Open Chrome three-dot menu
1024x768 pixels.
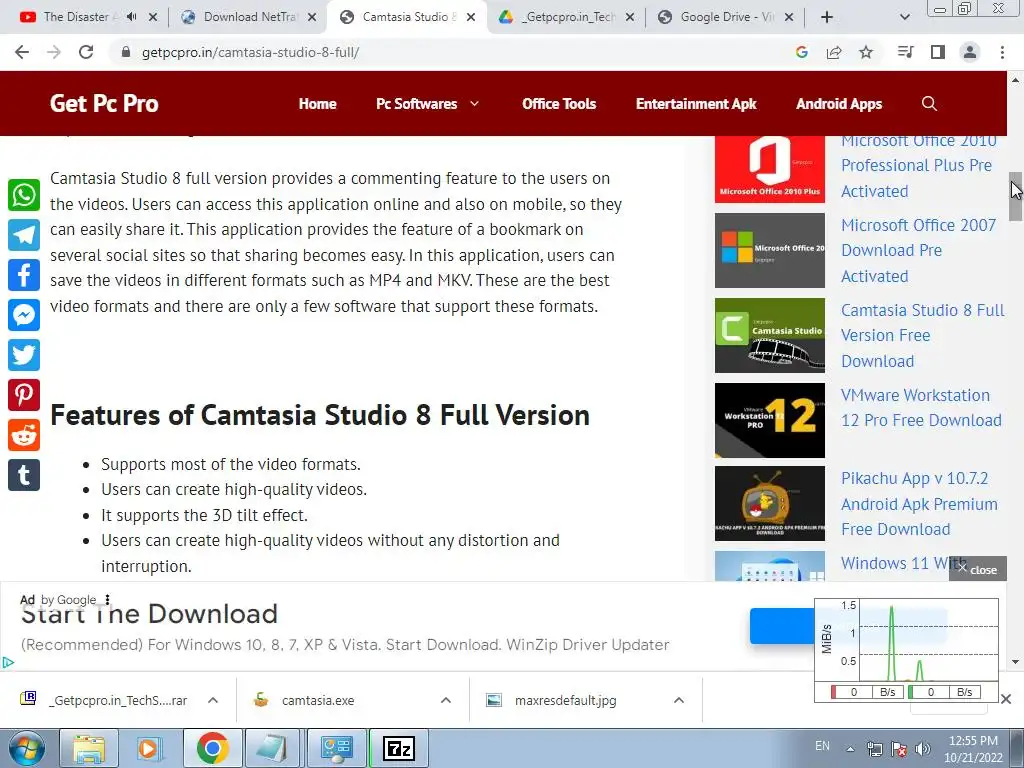tap(1002, 52)
